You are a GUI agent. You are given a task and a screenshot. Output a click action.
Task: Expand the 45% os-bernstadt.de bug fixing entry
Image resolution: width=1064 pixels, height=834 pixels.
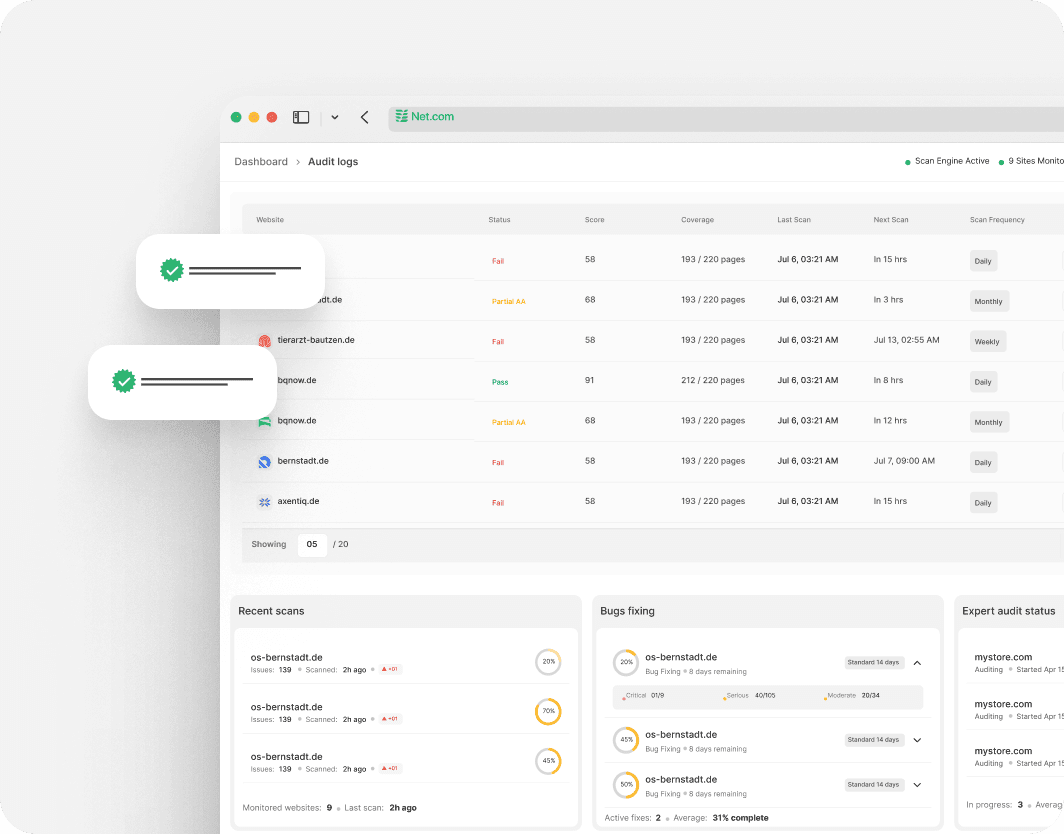[x=917, y=740]
